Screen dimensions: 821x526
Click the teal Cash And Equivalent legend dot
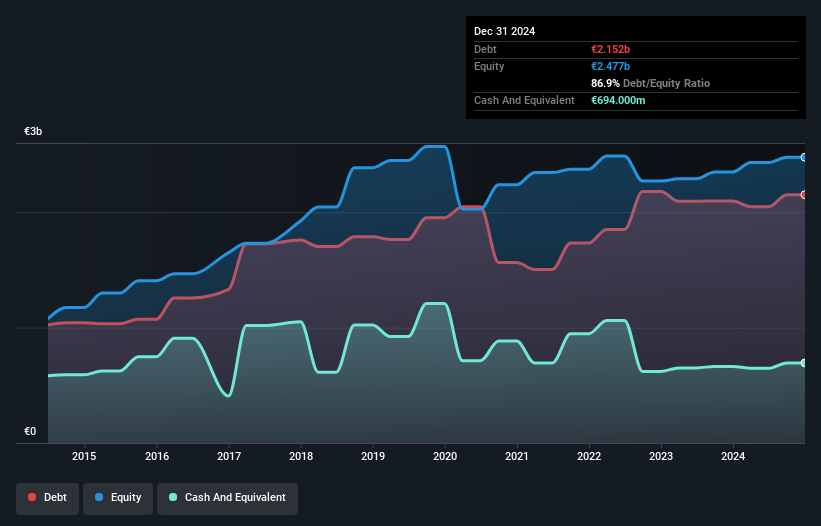click(173, 497)
